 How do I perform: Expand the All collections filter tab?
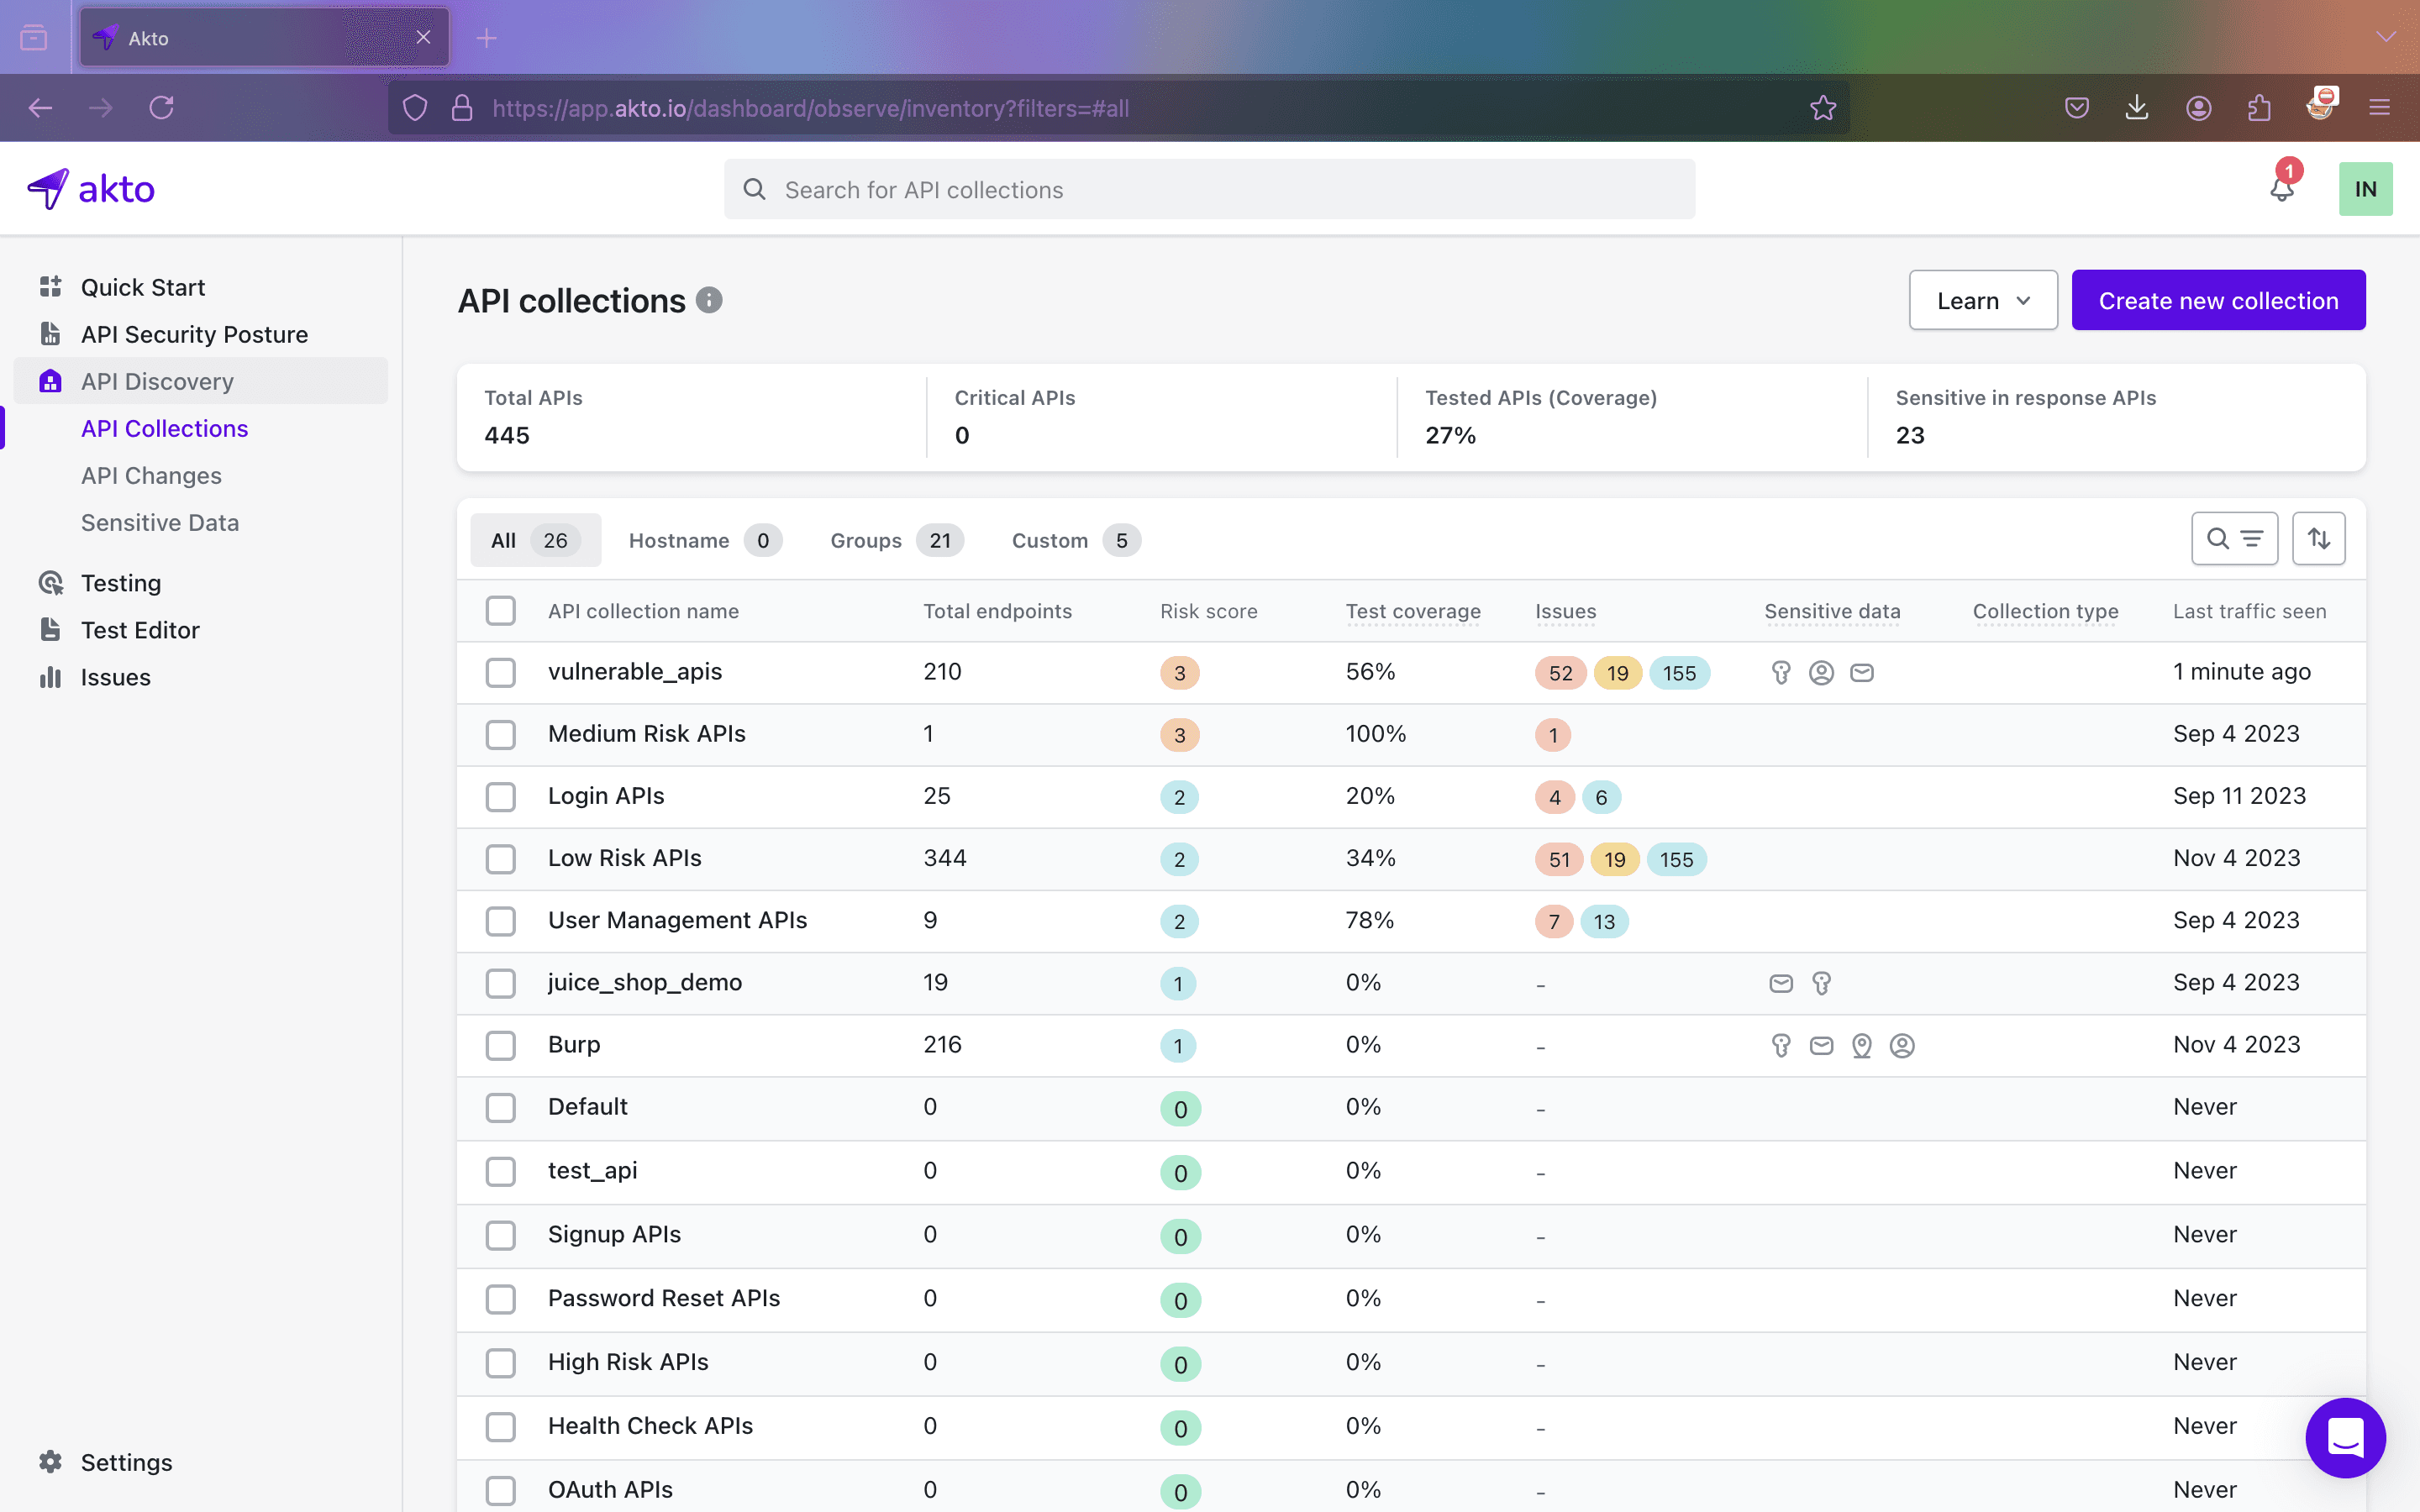pyautogui.click(x=529, y=540)
